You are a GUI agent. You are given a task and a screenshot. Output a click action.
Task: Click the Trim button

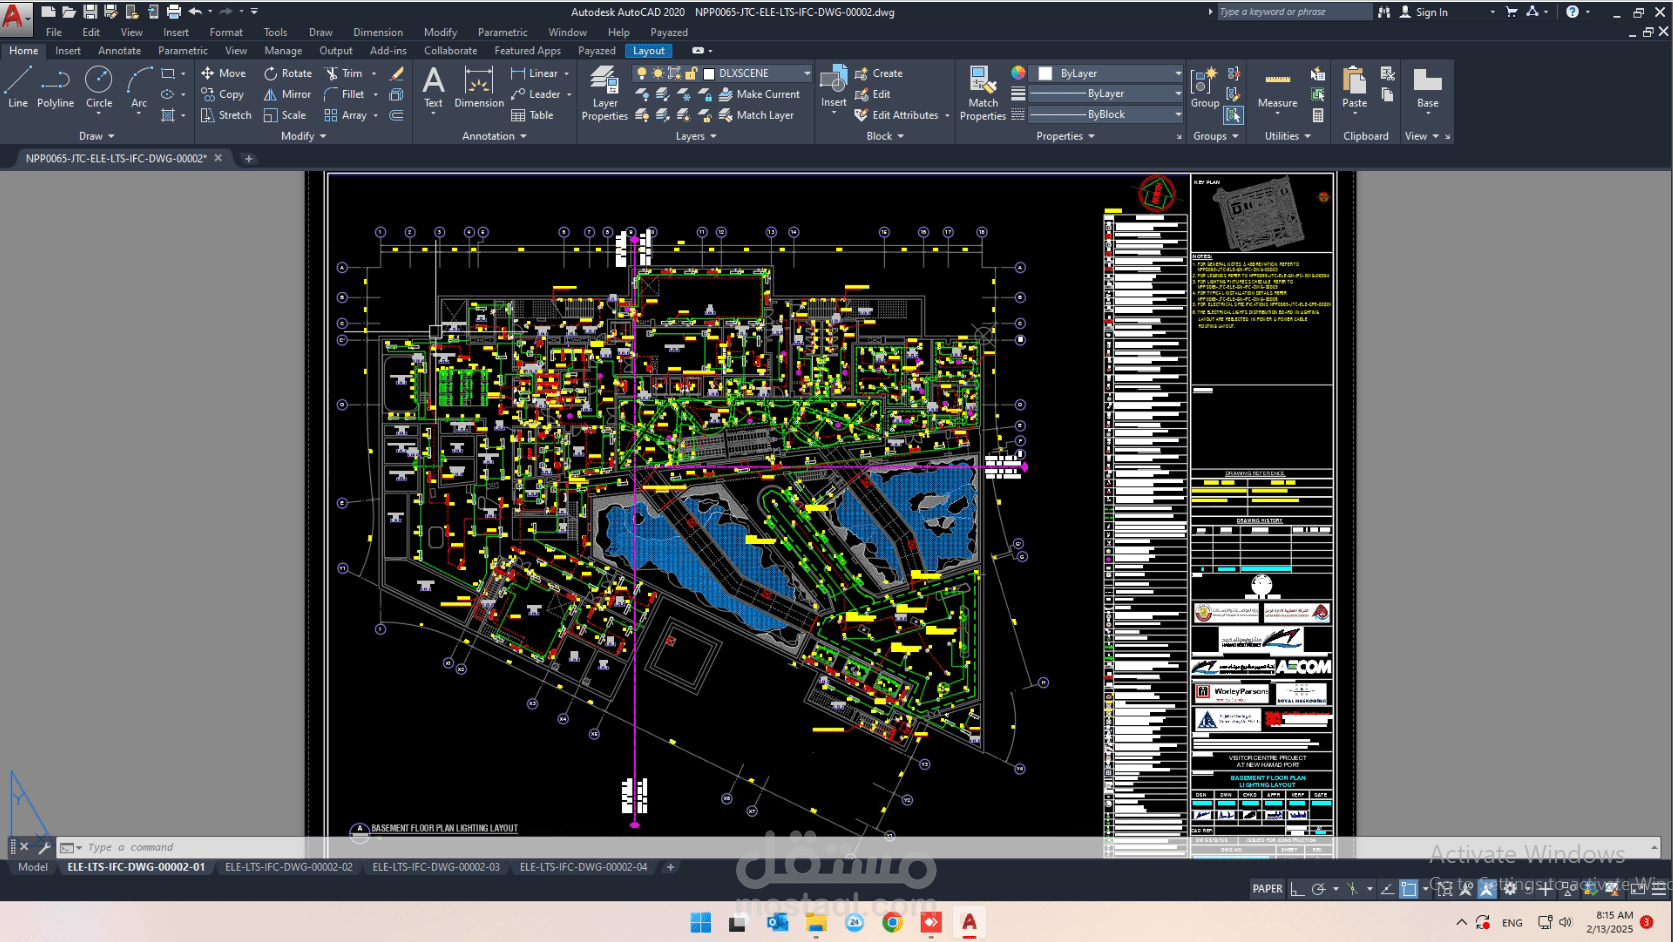(343, 73)
